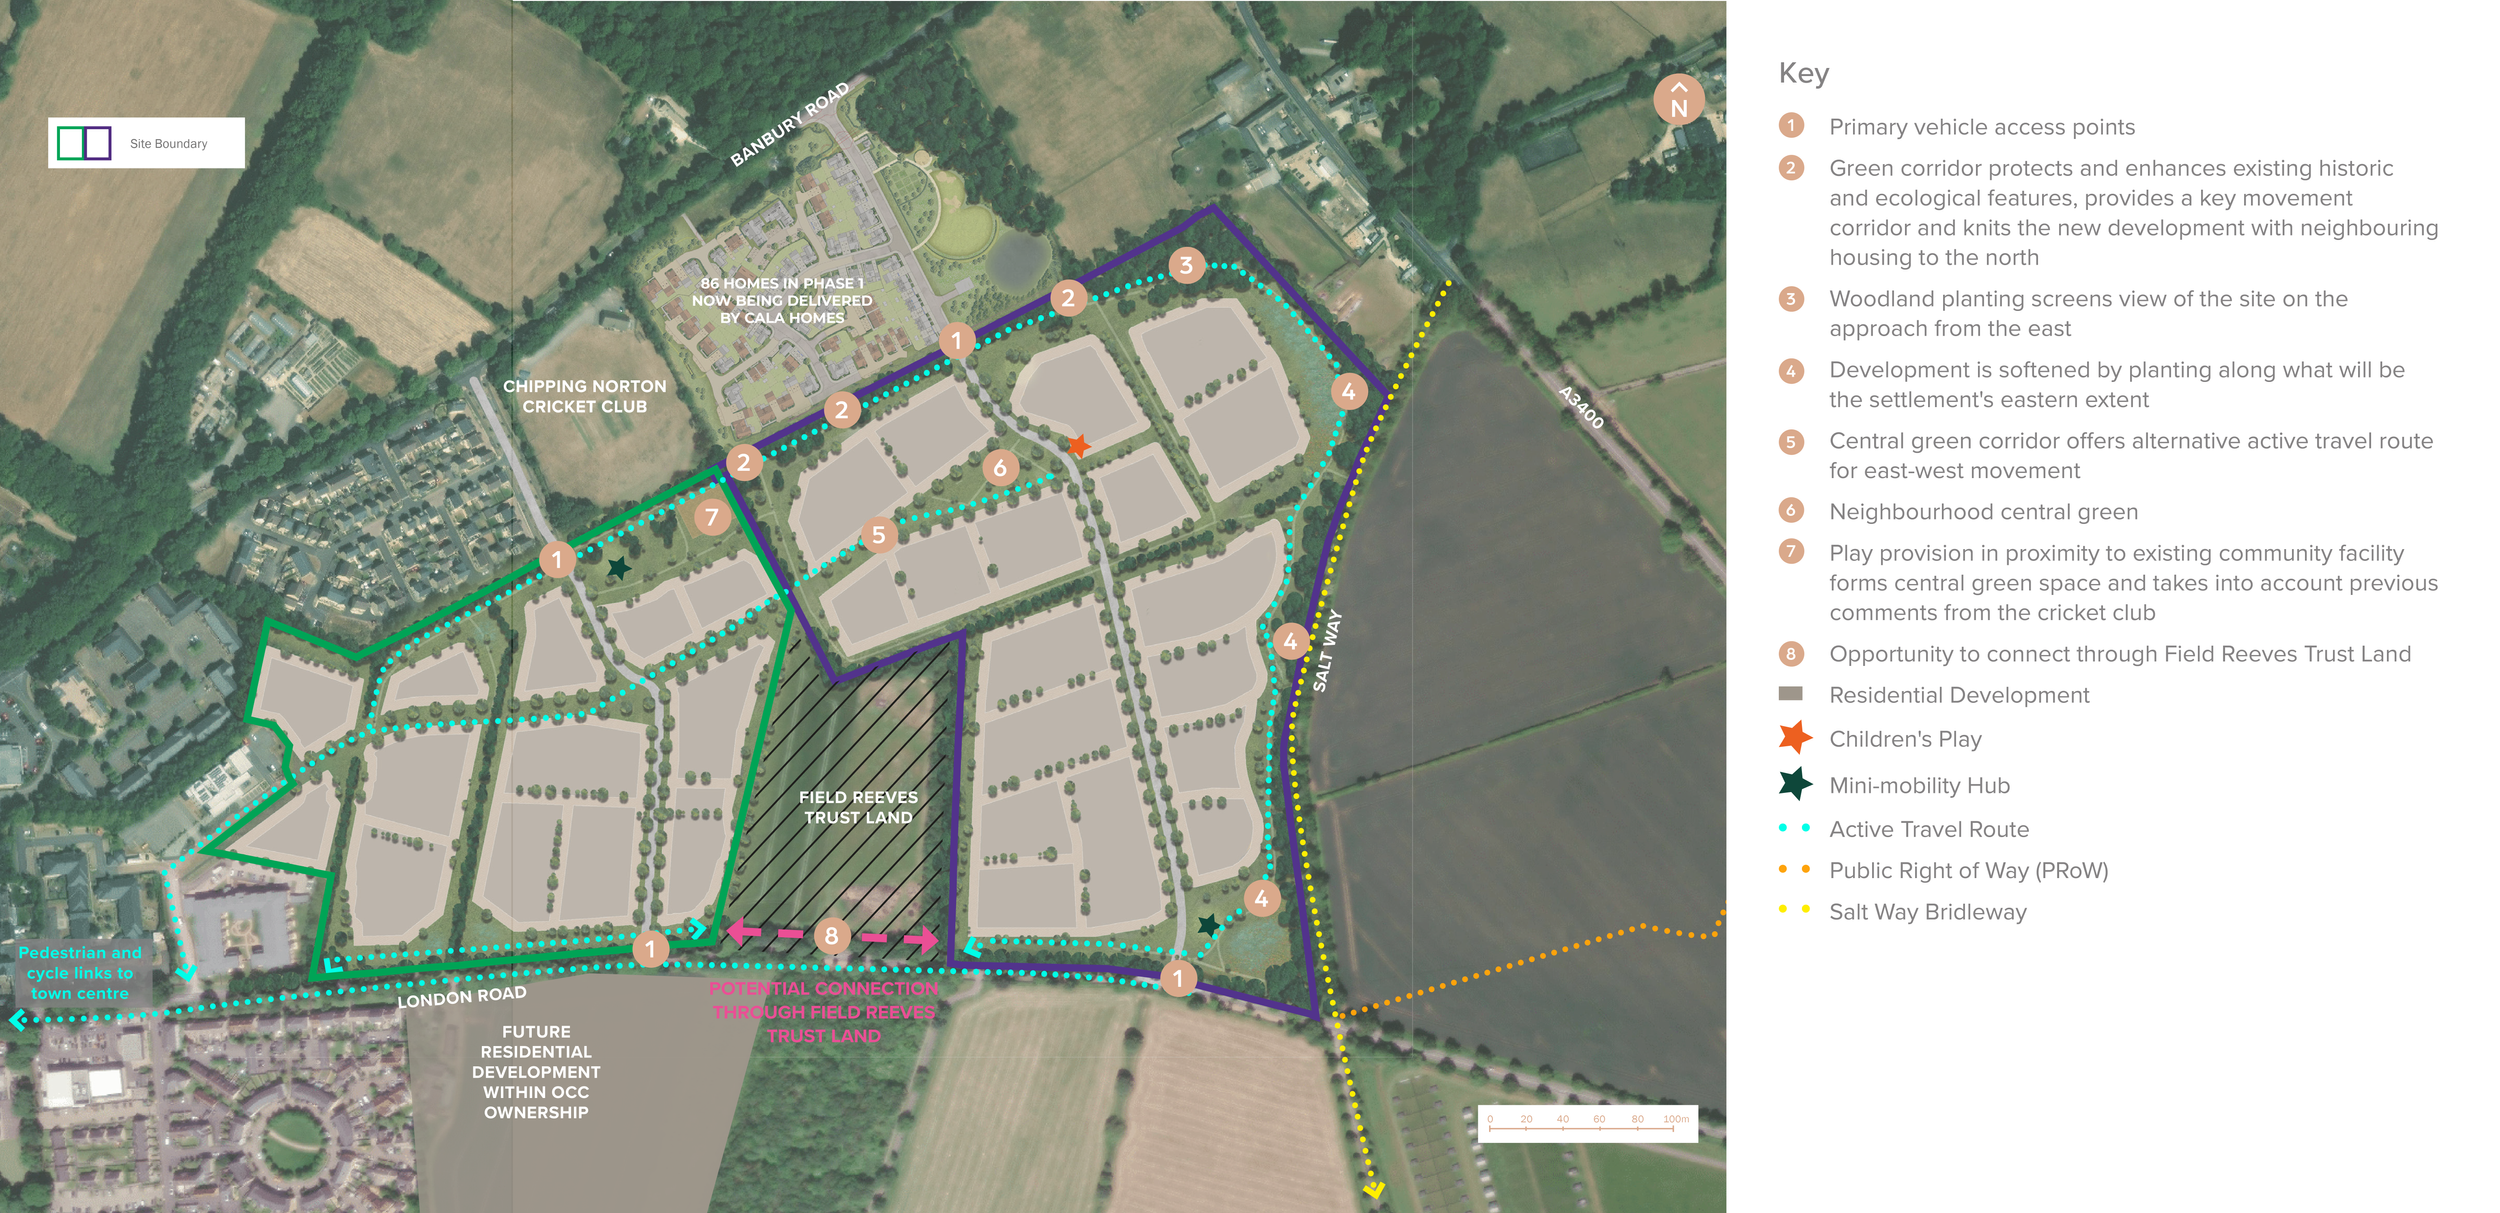This screenshot has height=1213, width=2500.
Task: Click the Site Boundary legend swatch
Action: (84, 143)
